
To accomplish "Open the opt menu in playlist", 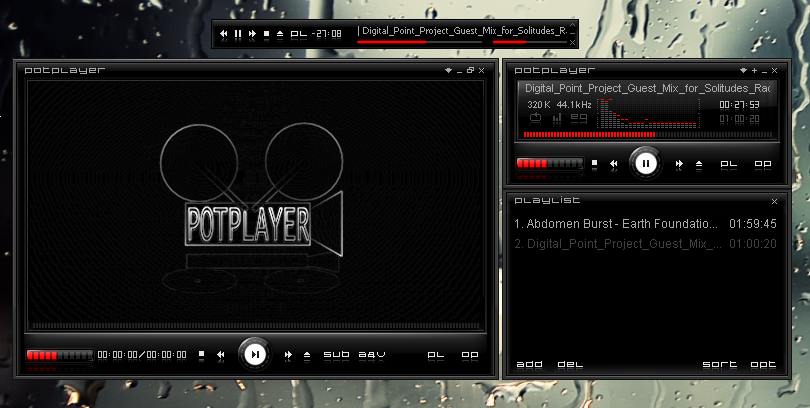I will 763,364.
